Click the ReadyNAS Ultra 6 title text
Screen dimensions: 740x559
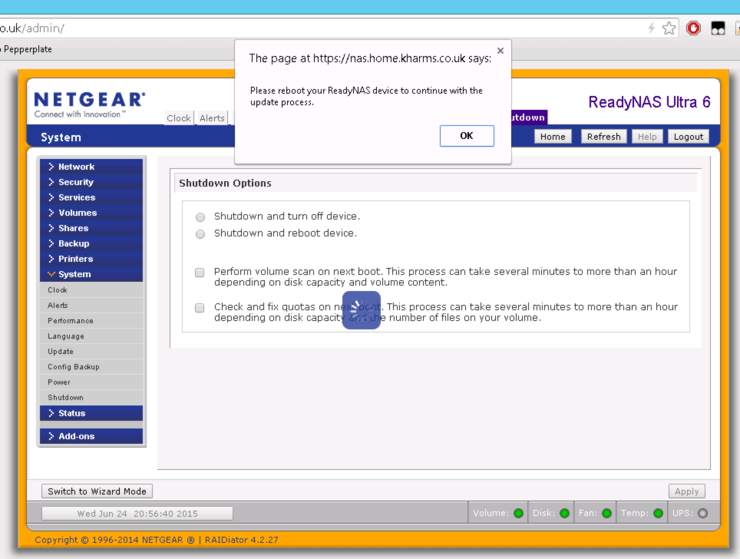pos(649,102)
